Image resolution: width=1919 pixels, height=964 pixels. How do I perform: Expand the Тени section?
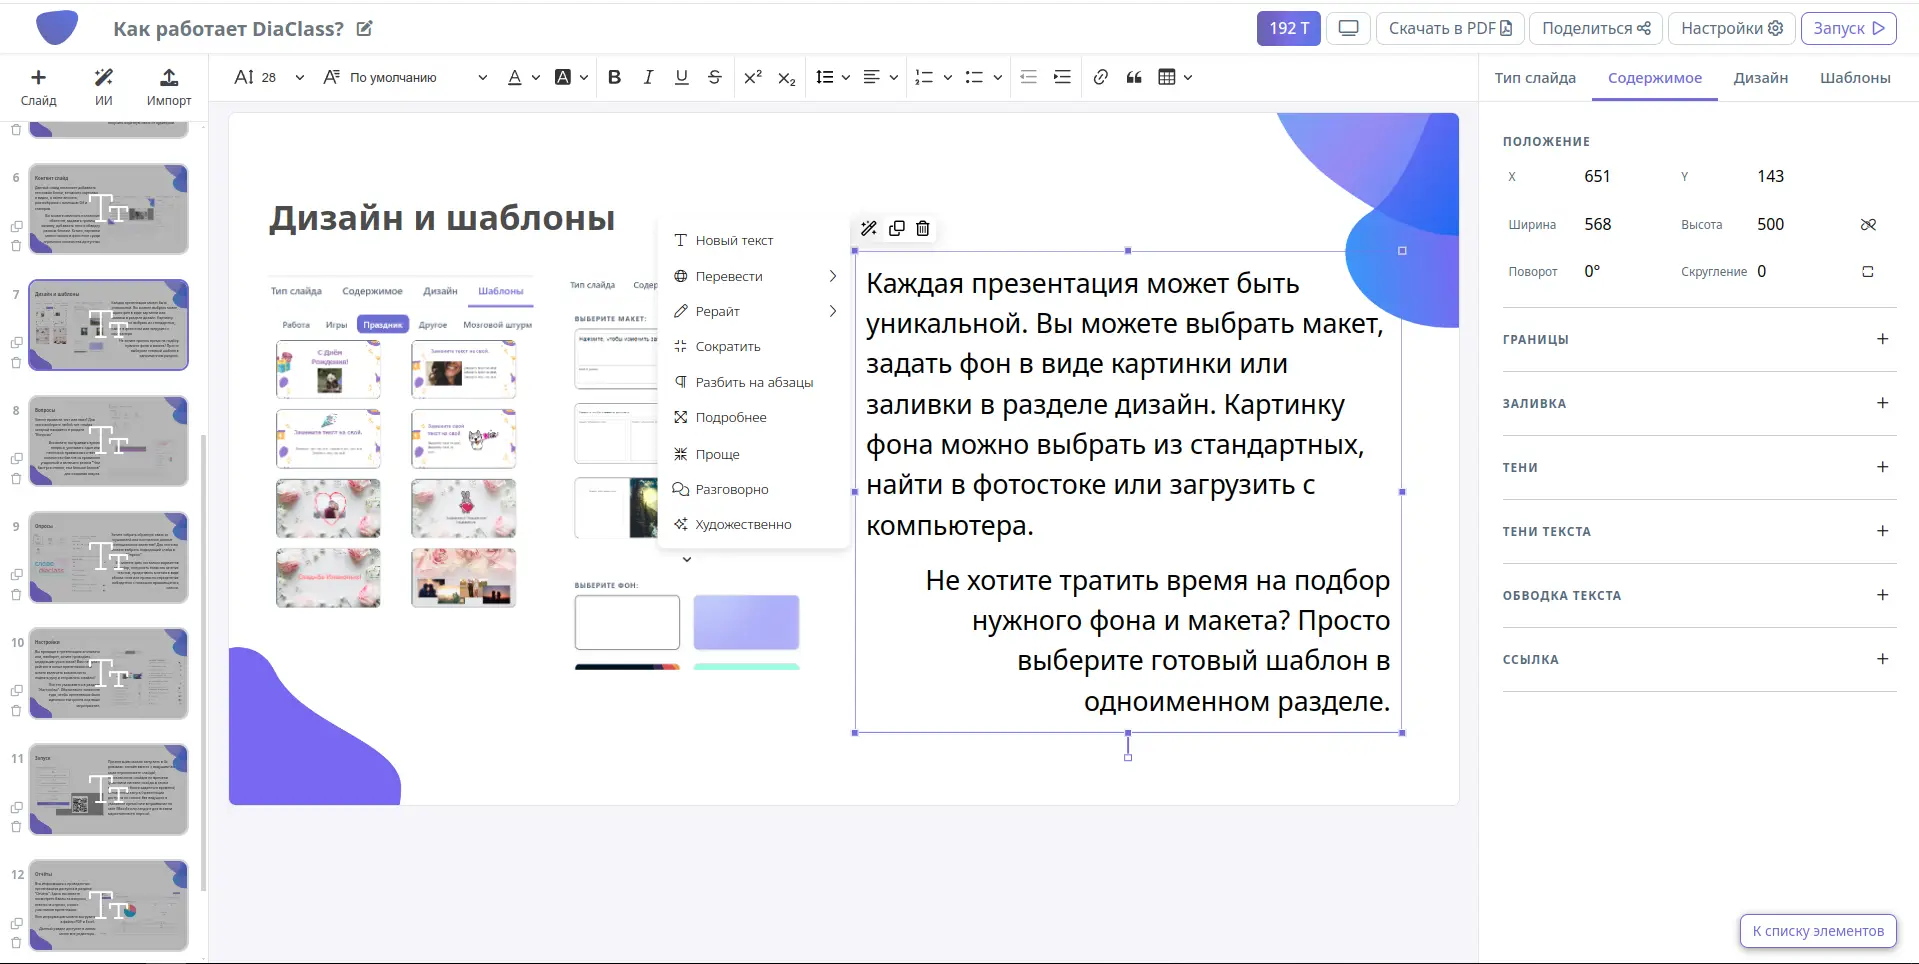pos(1882,467)
